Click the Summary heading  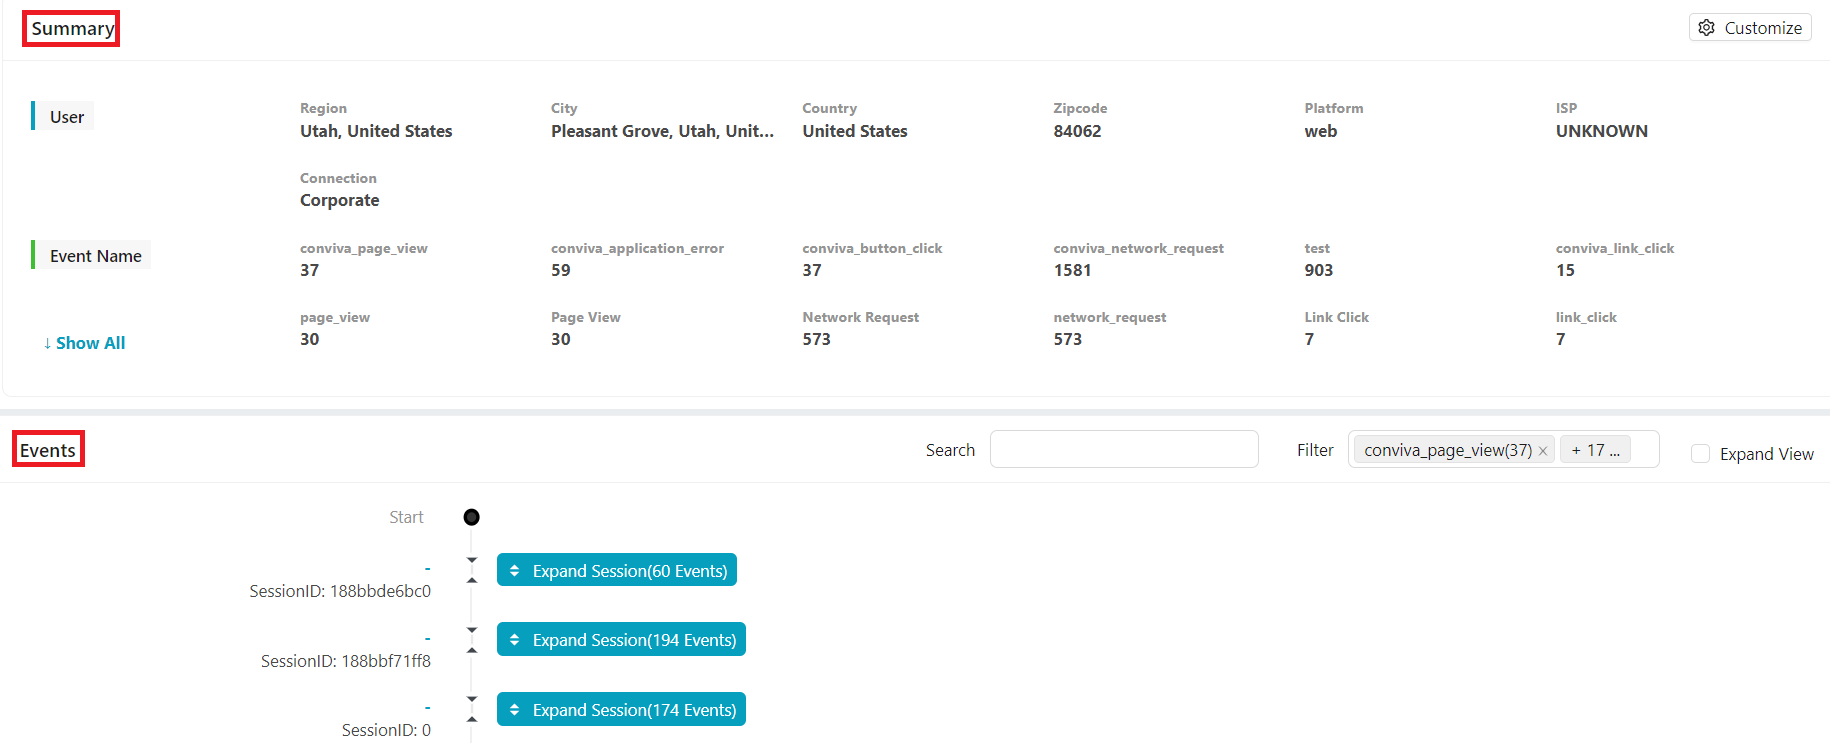[x=72, y=29]
